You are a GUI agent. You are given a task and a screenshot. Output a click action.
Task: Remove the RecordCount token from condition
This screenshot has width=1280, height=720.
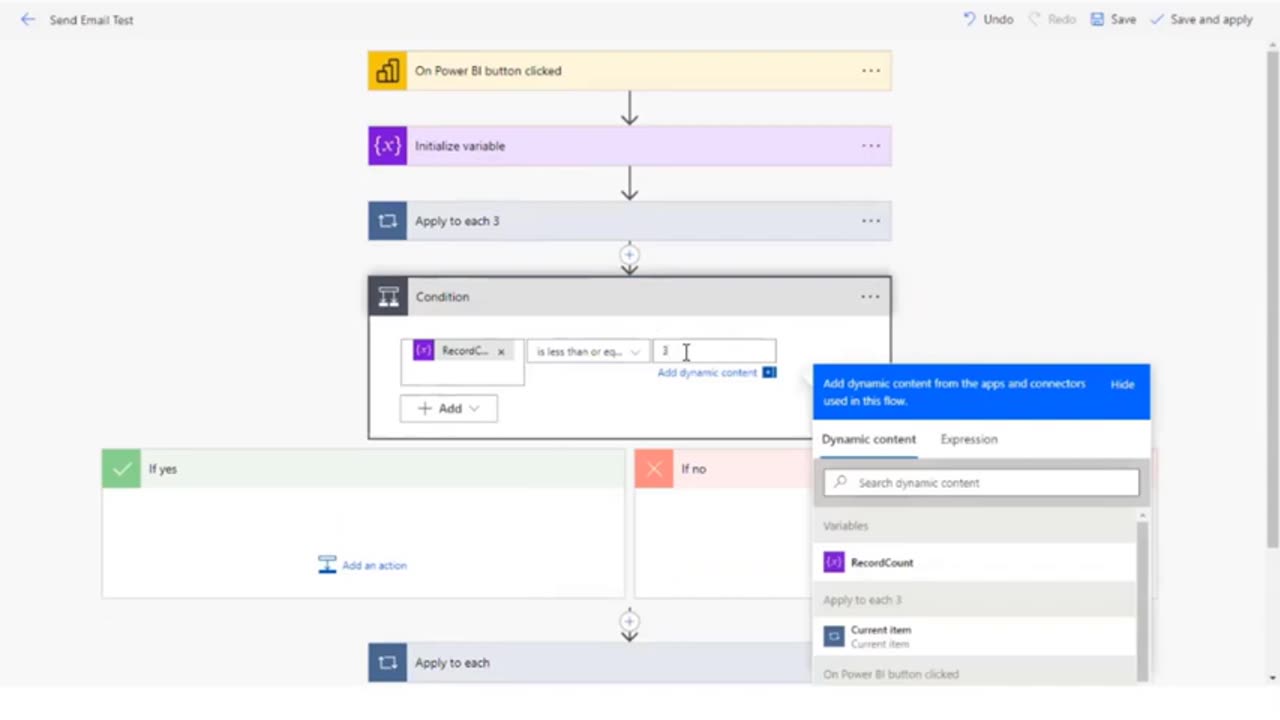[501, 352]
